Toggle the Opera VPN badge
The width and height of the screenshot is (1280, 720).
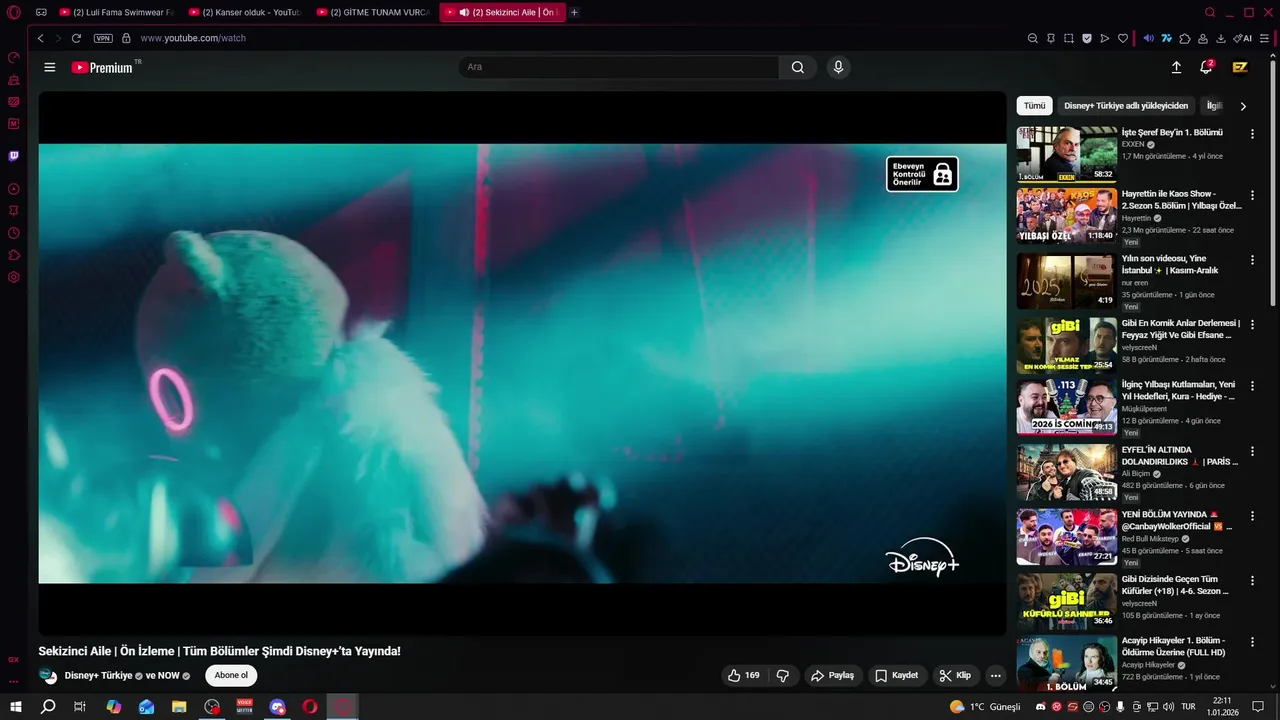(x=103, y=38)
